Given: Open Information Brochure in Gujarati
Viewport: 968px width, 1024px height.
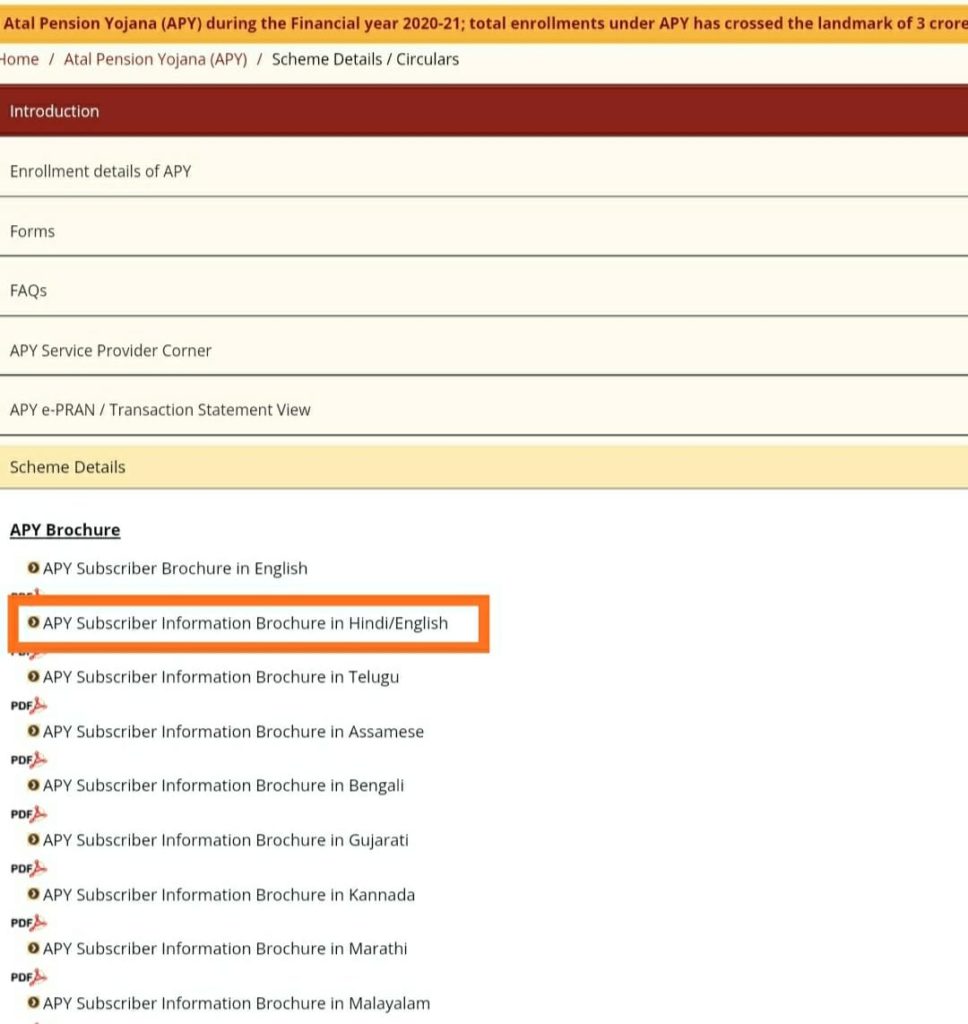Looking at the screenshot, I should coord(225,840).
